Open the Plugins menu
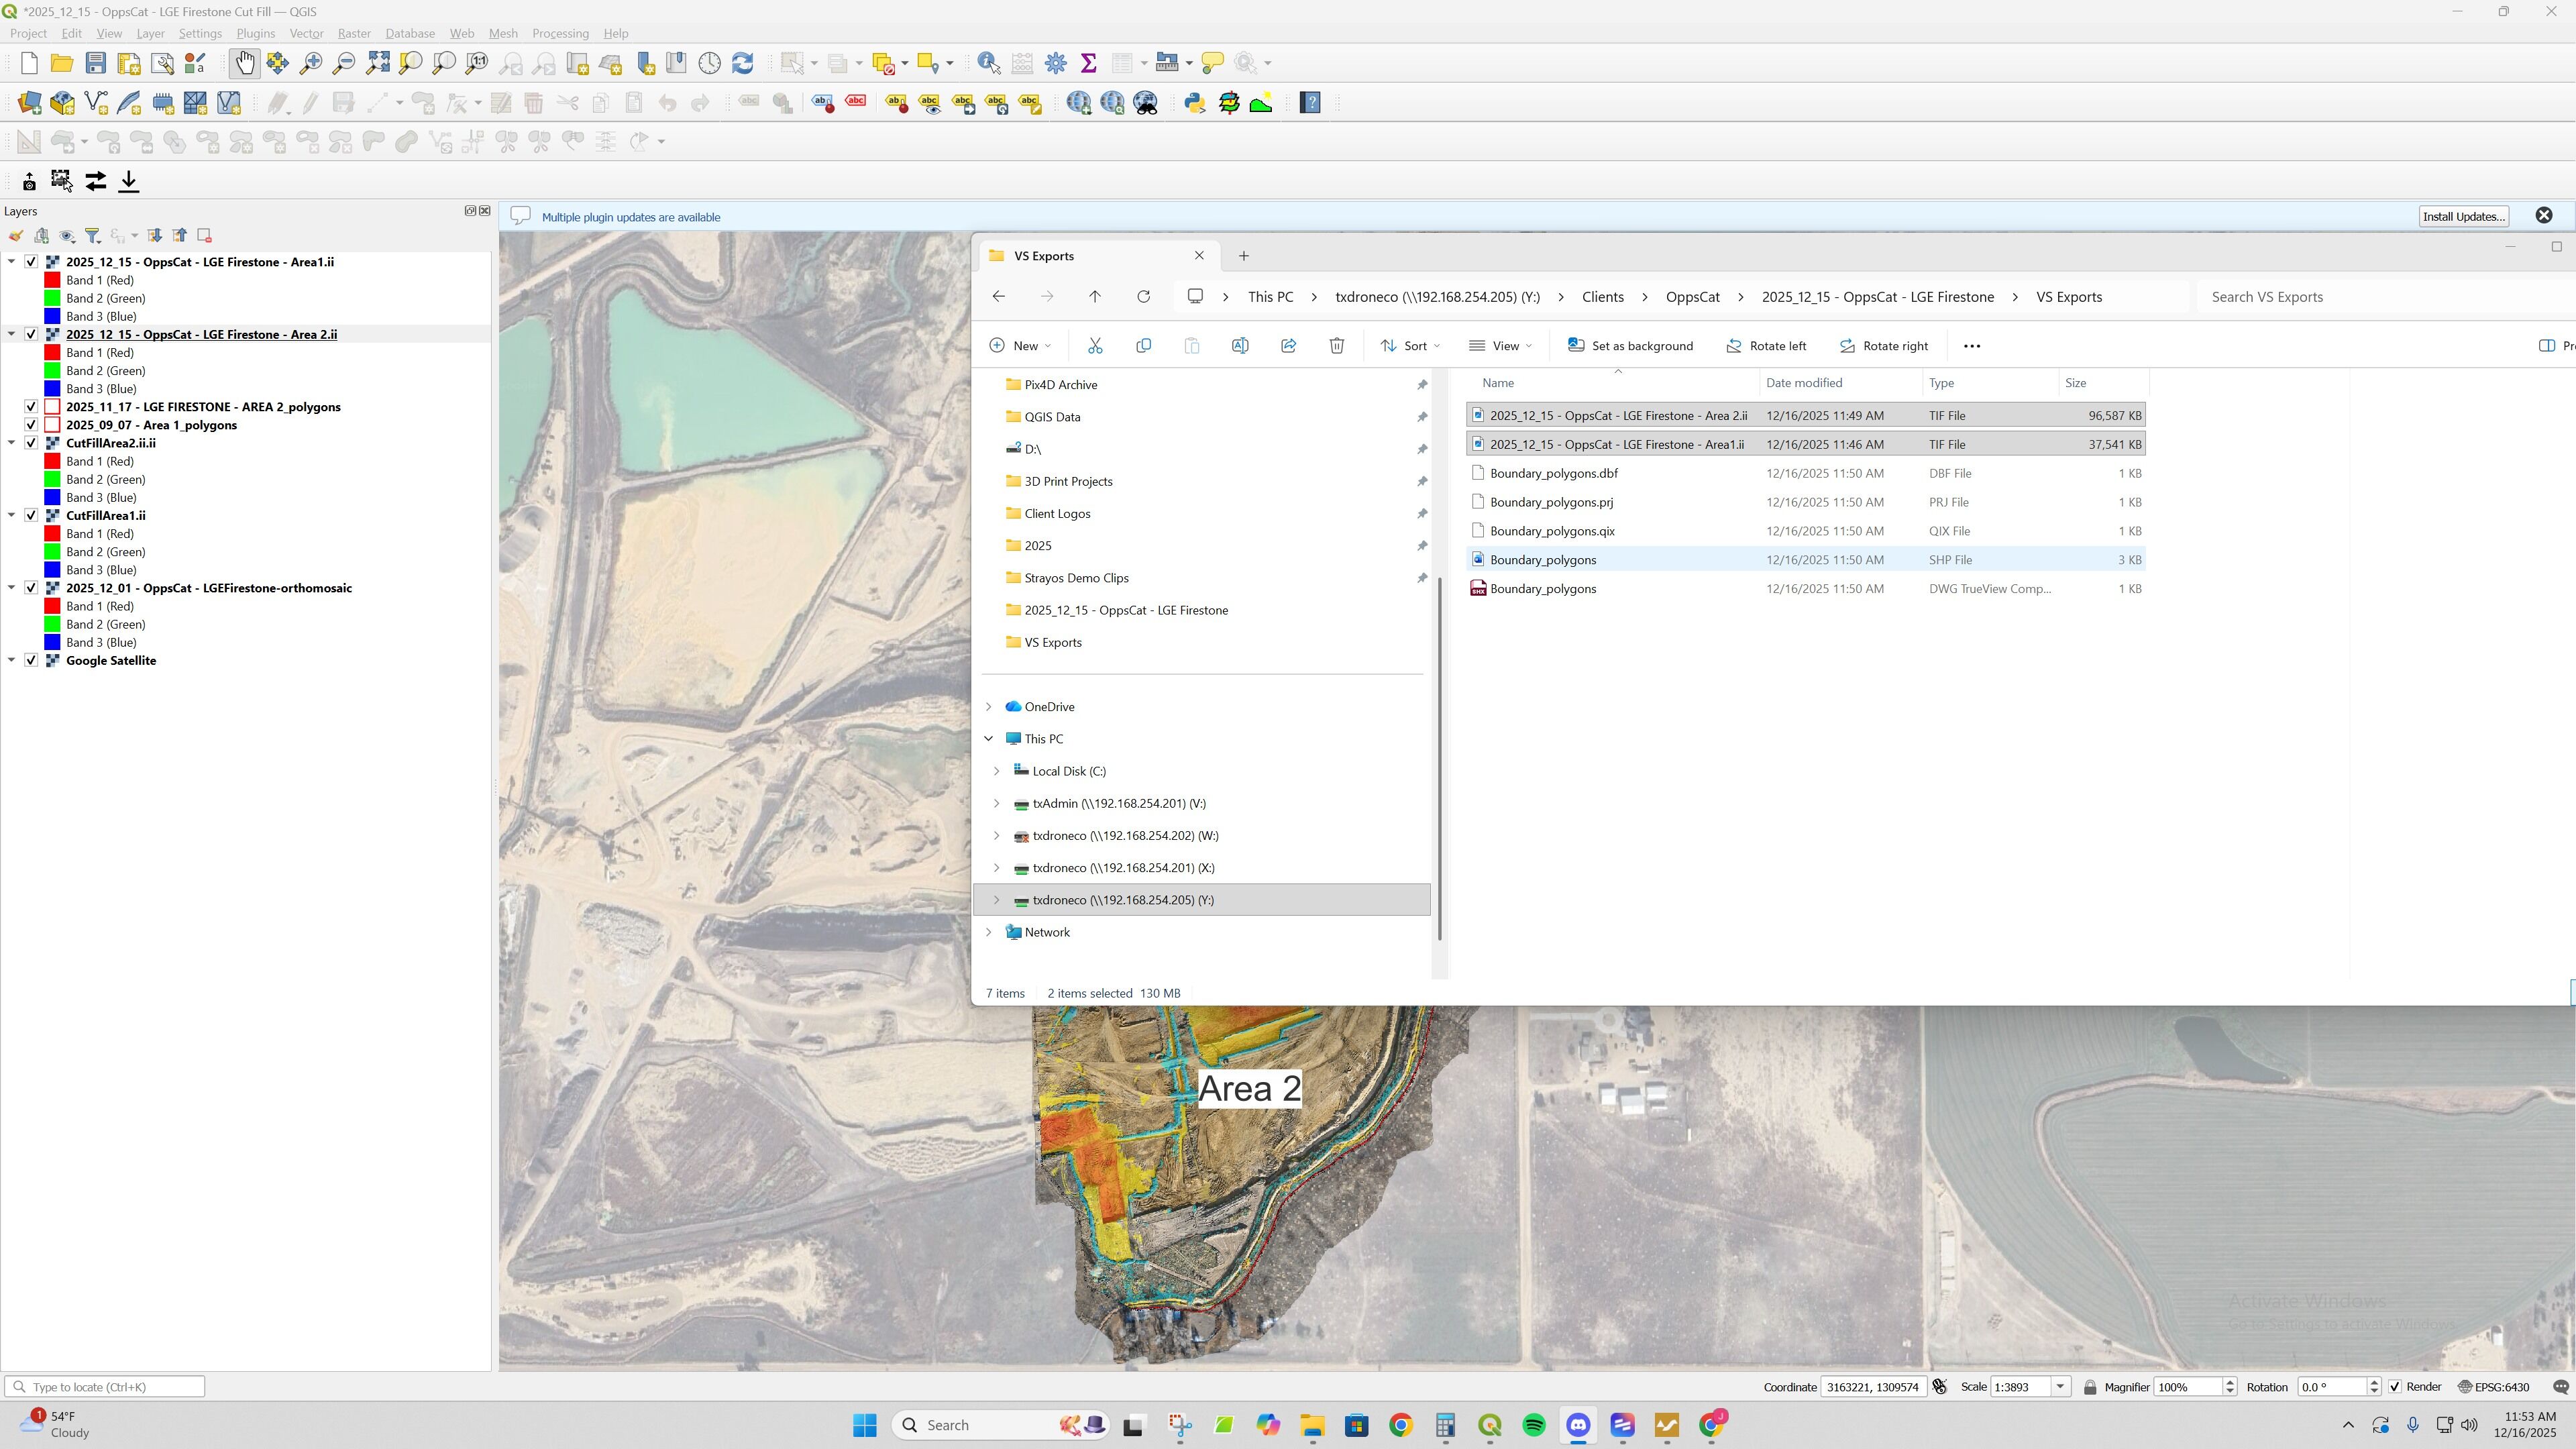 (x=255, y=33)
